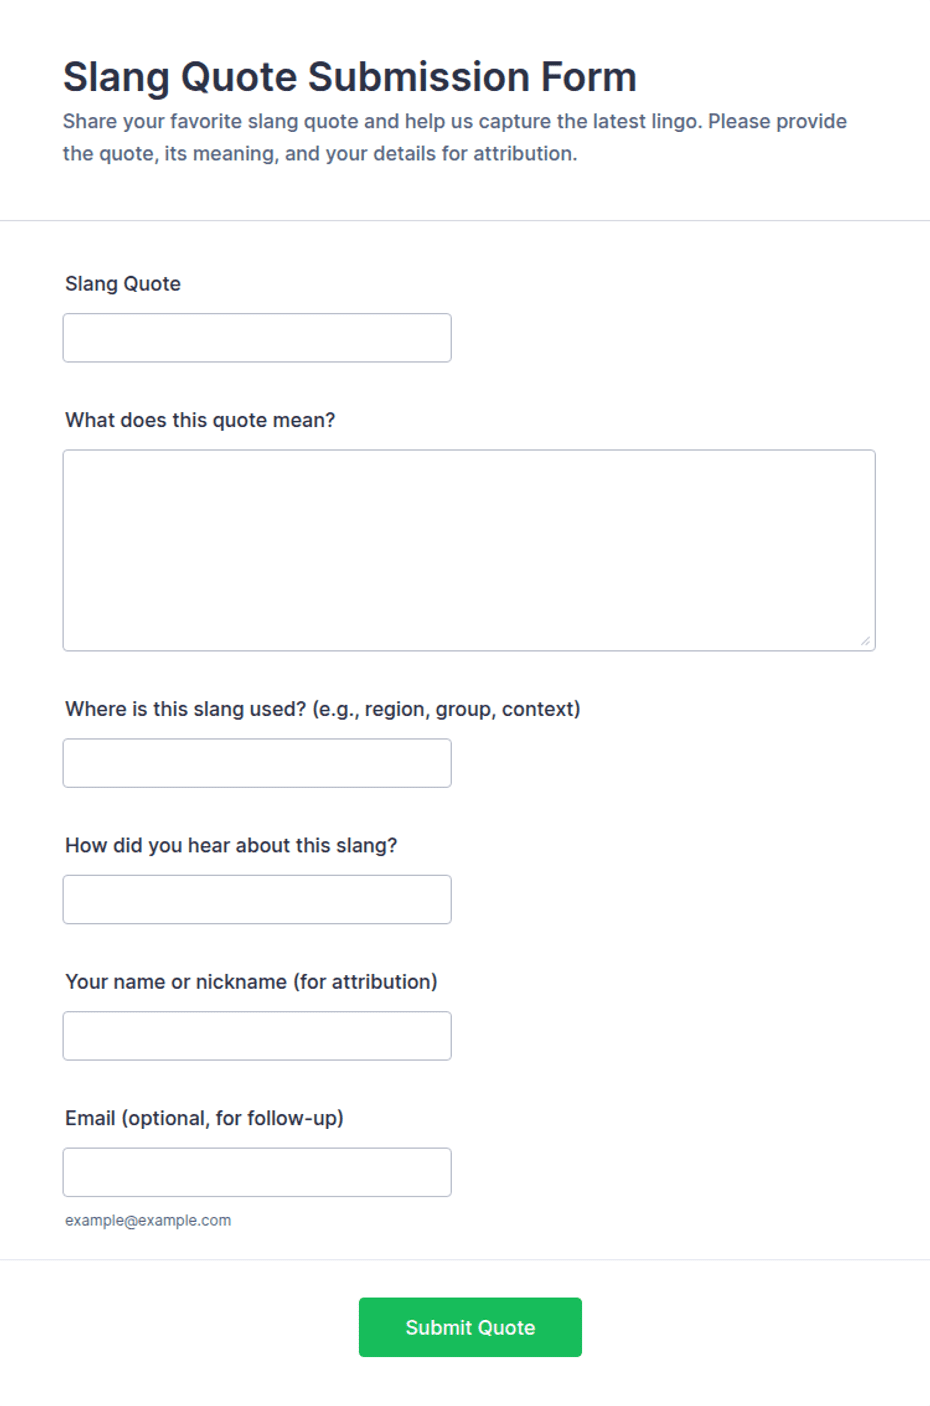The width and height of the screenshot is (930, 1406).
Task: Click the 'What does this quote mean?' label
Action: point(200,420)
